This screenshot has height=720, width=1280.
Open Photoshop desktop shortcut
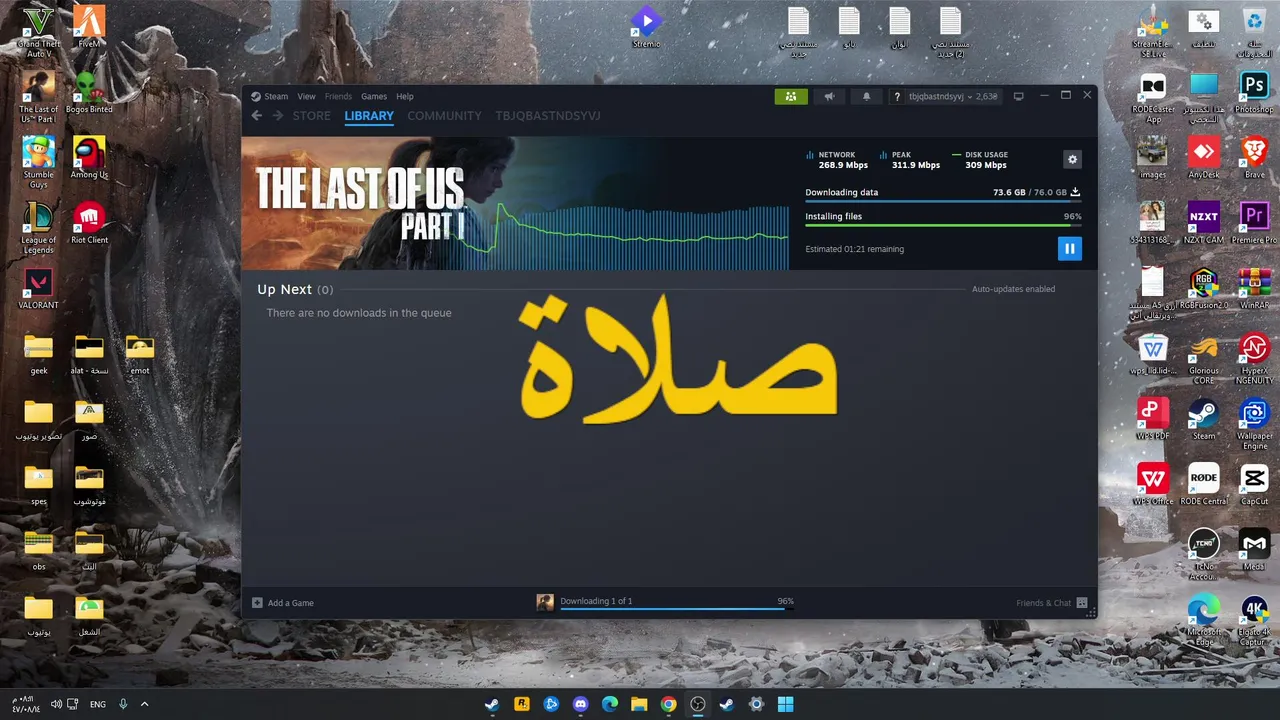pyautogui.click(x=1254, y=92)
